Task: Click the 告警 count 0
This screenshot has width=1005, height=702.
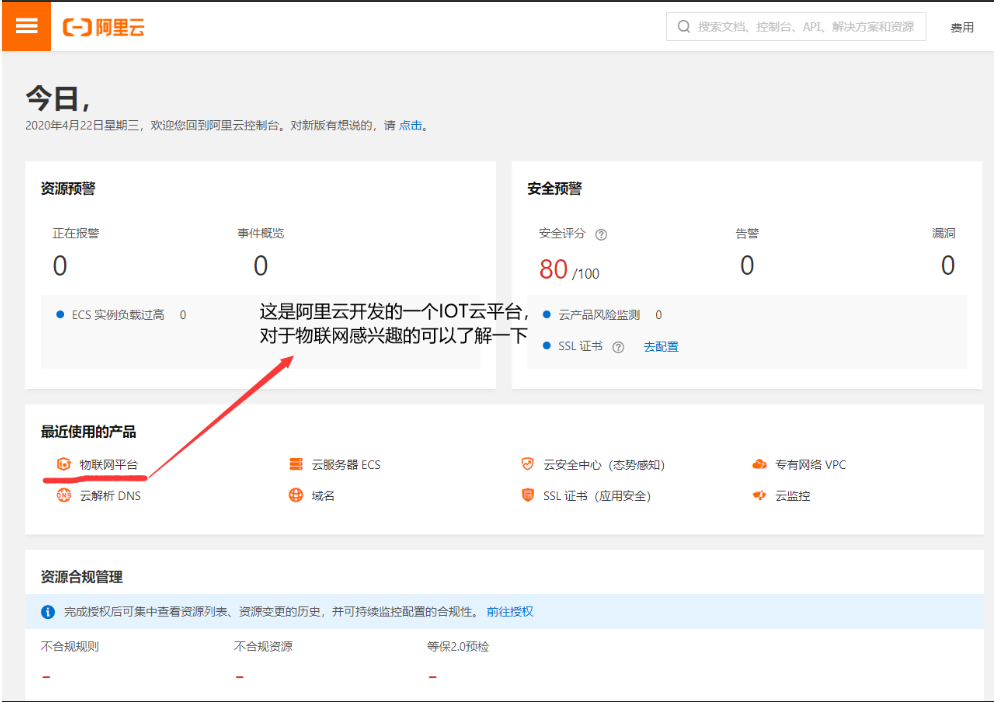Action: [x=747, y=265]
